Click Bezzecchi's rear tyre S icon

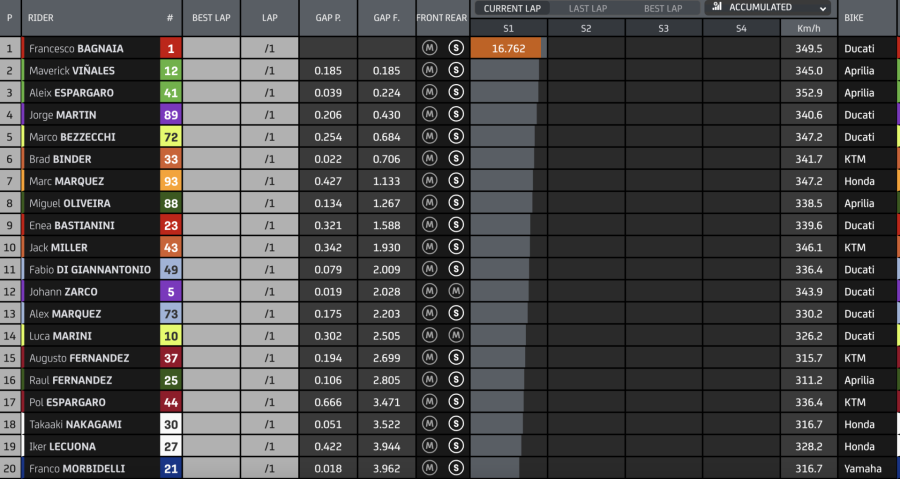tap(456, 137)
